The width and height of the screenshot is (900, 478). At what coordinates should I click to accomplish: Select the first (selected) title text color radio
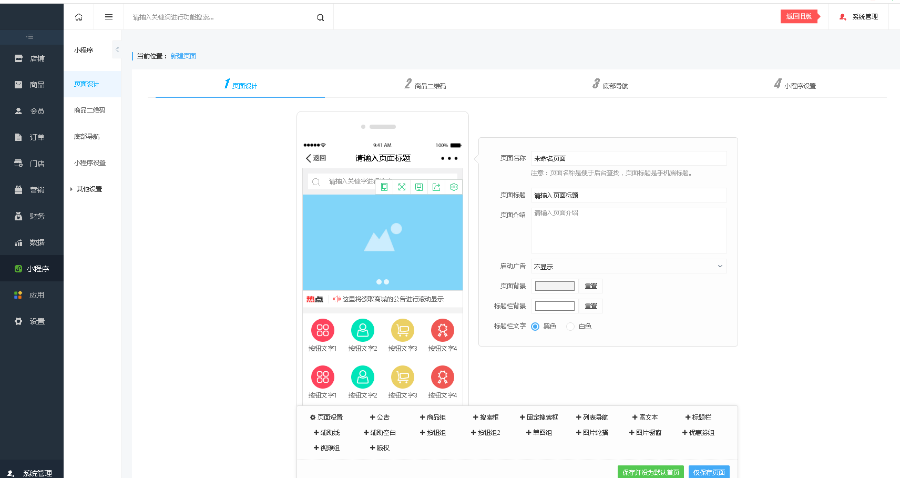pyautogui.click(x=535, y=327)
